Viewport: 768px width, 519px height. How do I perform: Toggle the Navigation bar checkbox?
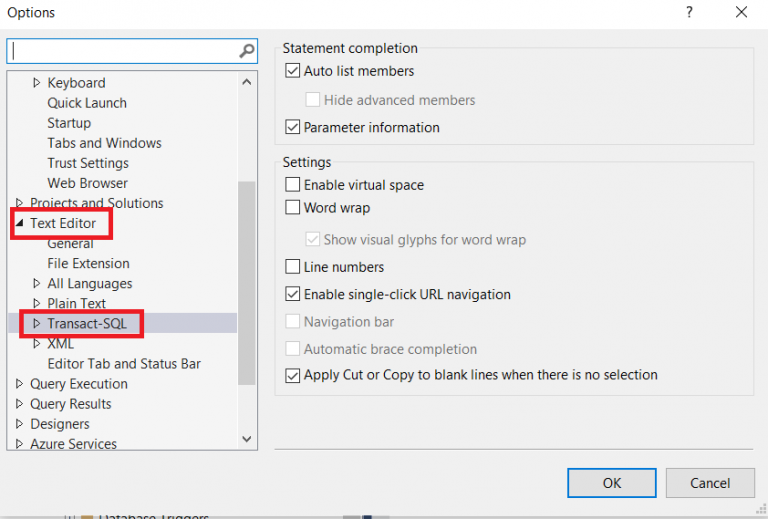(x=292, y=322)
